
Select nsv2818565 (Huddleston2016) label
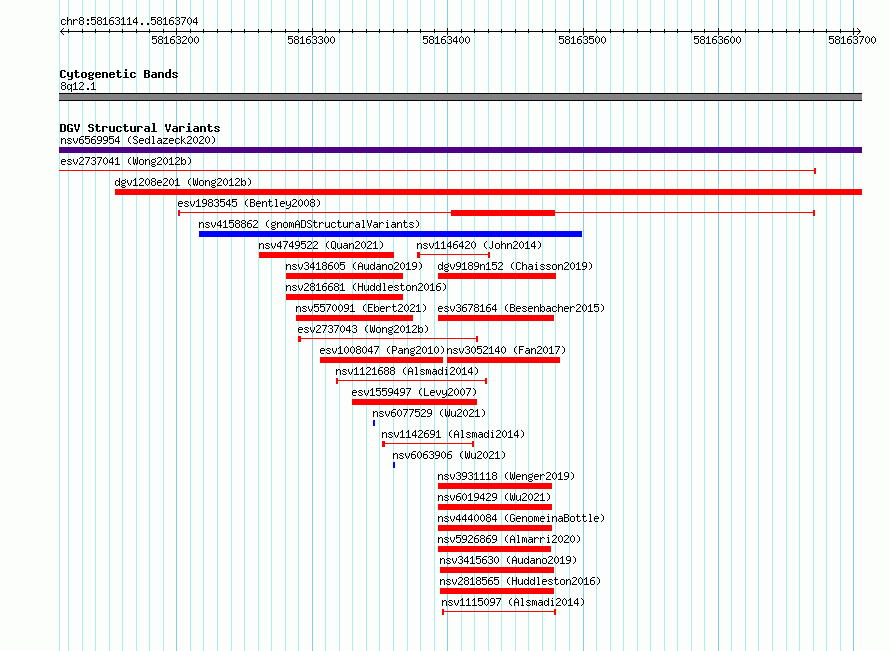click(x=520, y=581)
